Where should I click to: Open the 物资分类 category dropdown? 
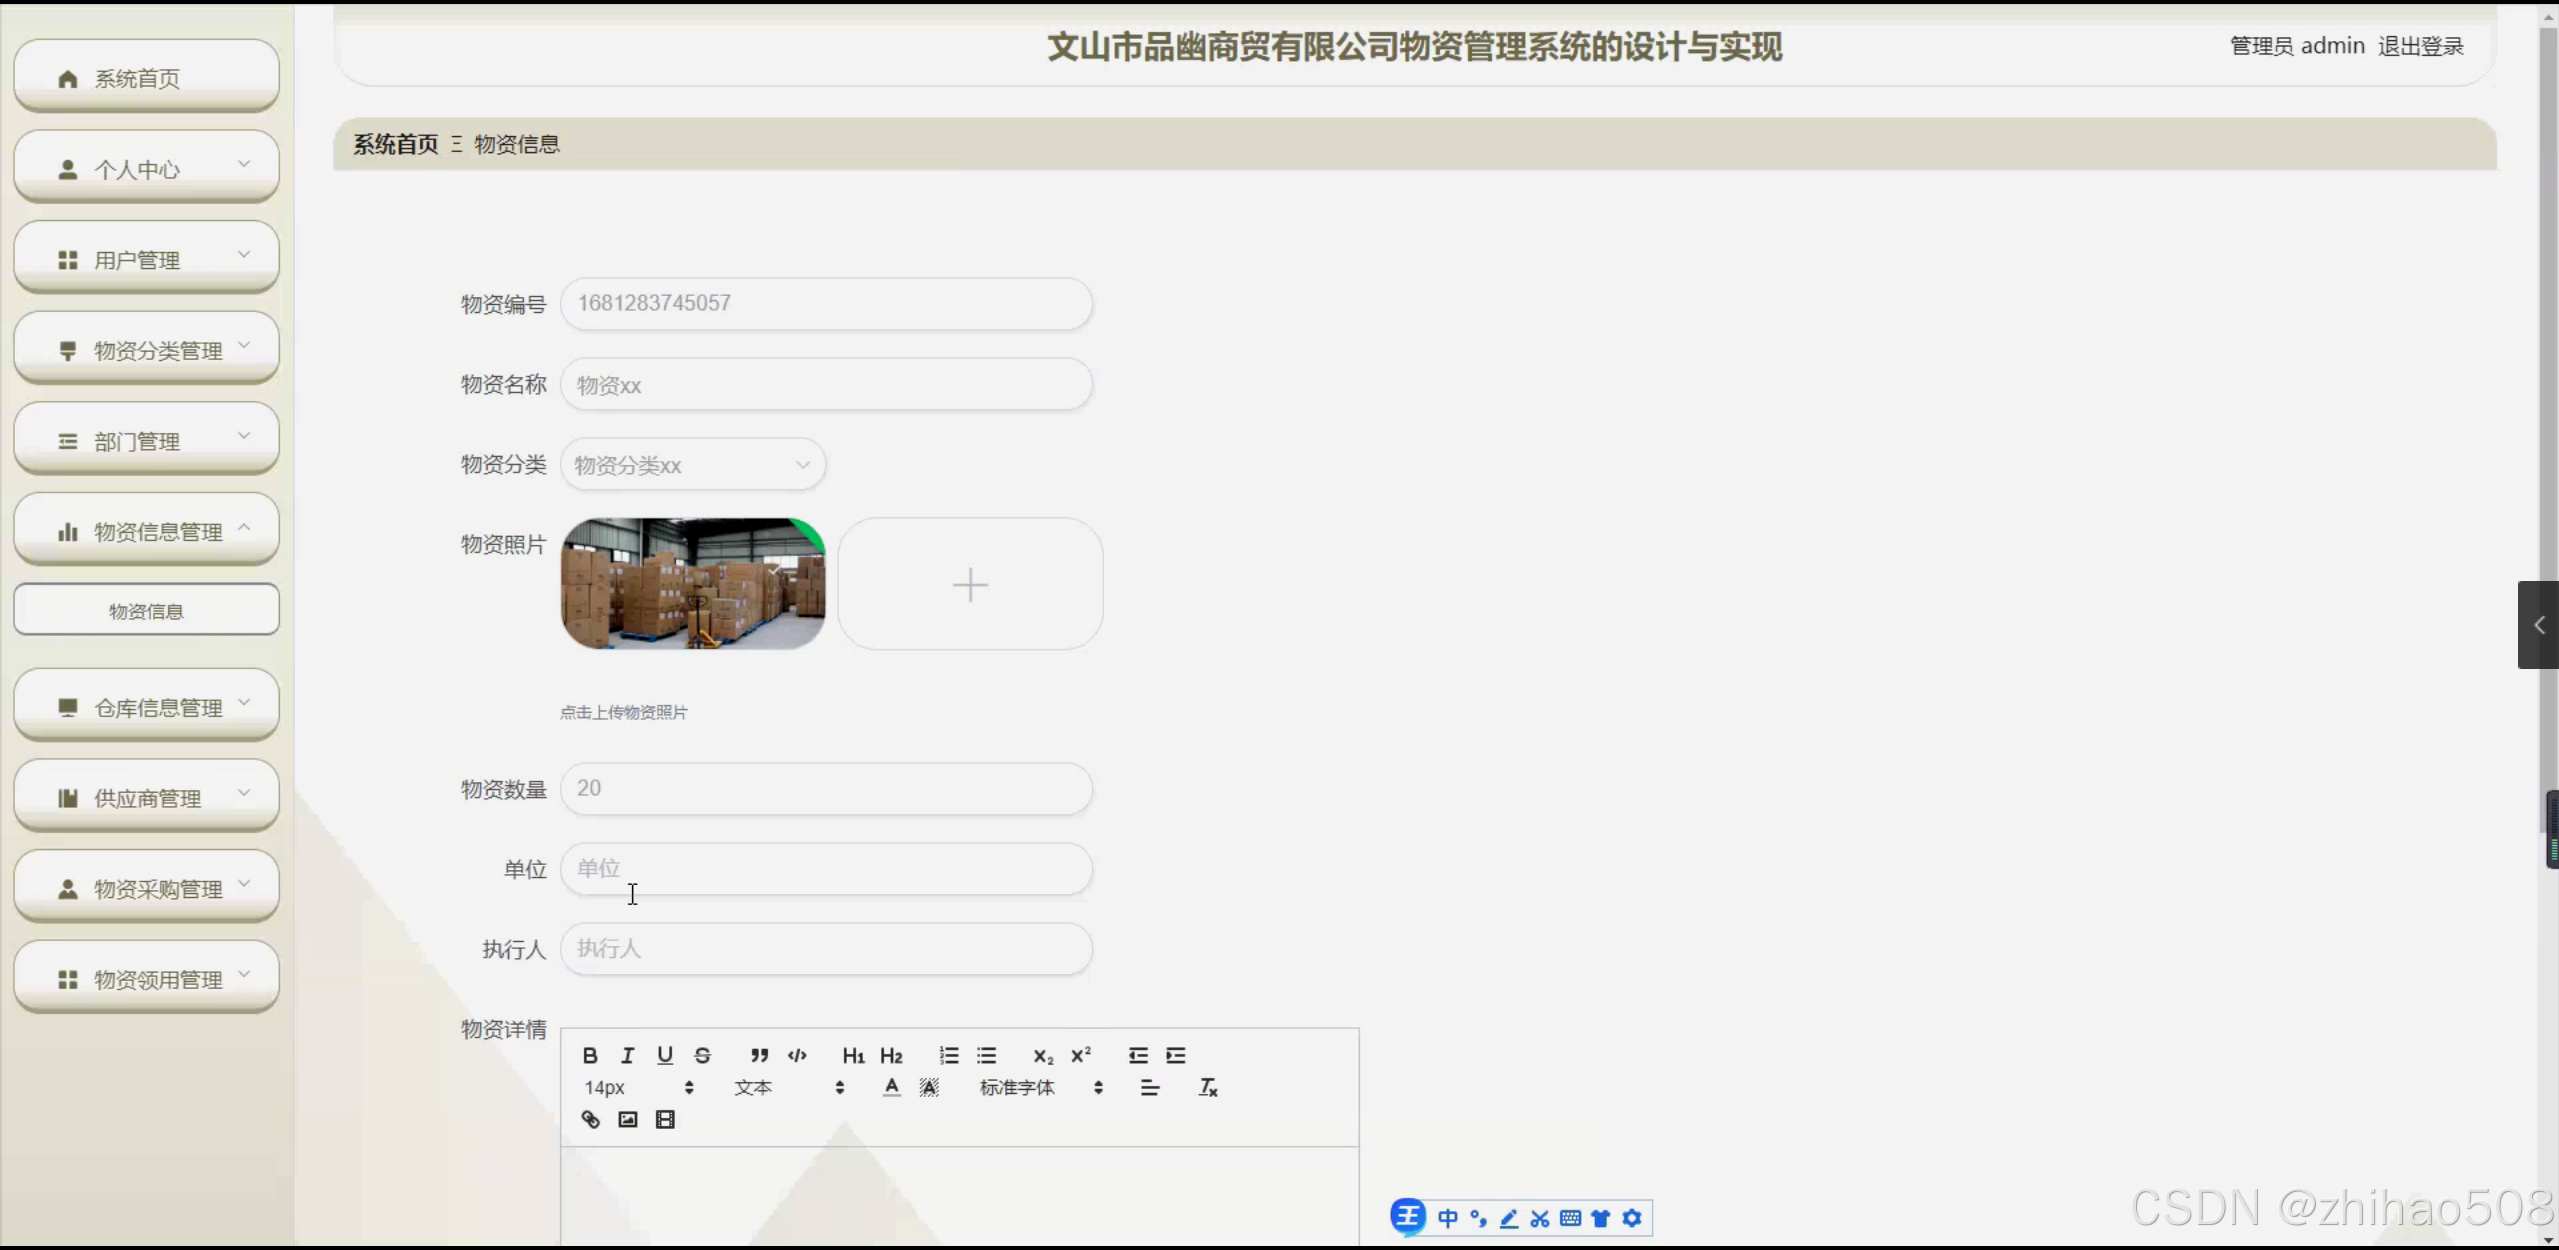692,465
